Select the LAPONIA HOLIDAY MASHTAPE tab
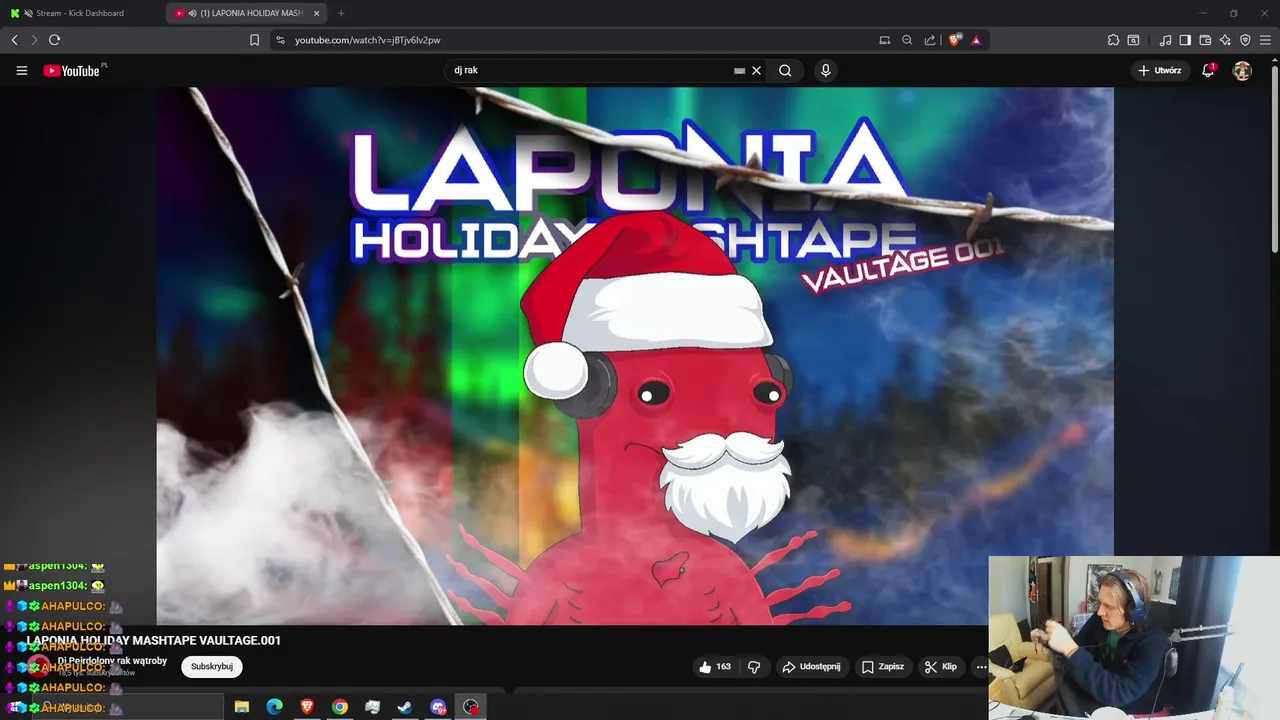 [x=247, y=13]
